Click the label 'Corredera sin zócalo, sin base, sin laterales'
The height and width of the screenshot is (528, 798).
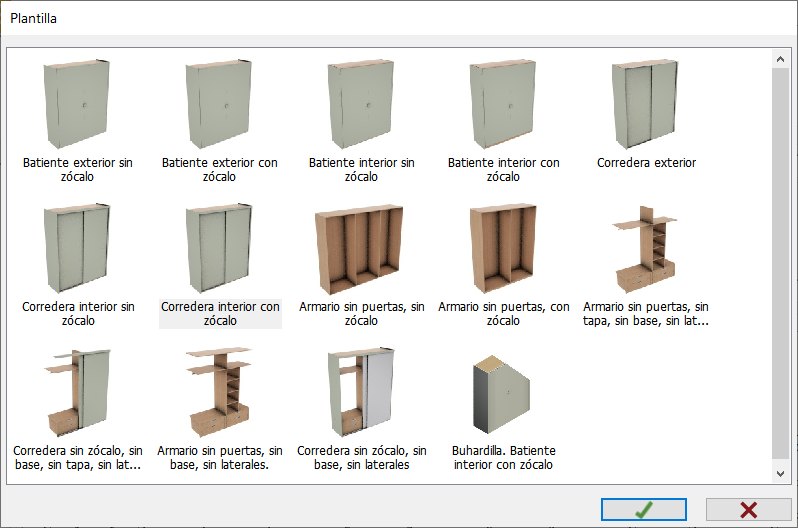[361, 458]
